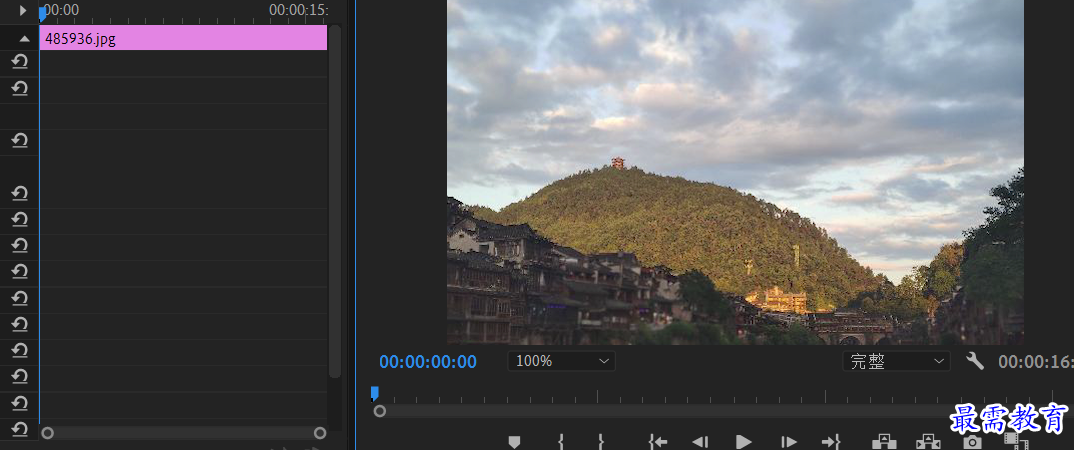Click the filmstrip icon right of the camera

(x=1016, y=441)
